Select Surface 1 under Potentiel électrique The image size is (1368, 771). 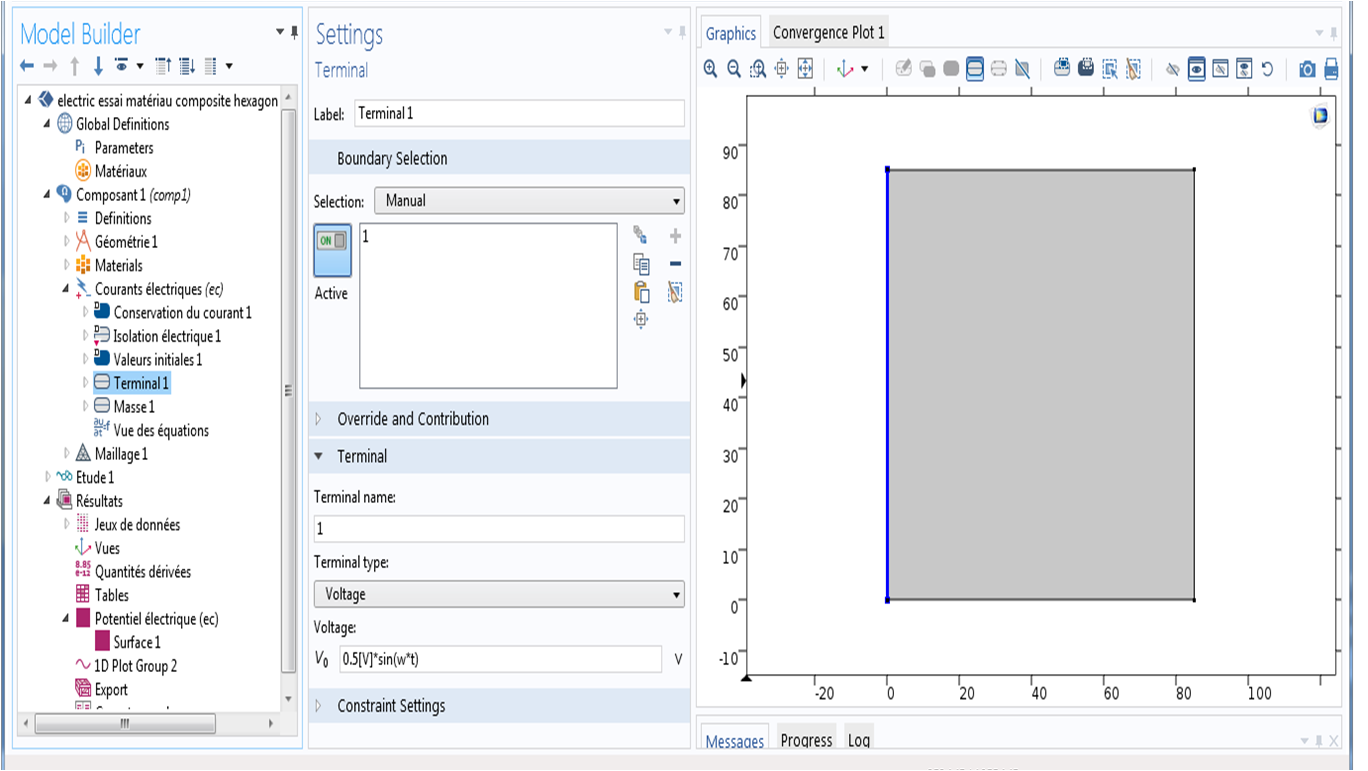coord(136,643)
